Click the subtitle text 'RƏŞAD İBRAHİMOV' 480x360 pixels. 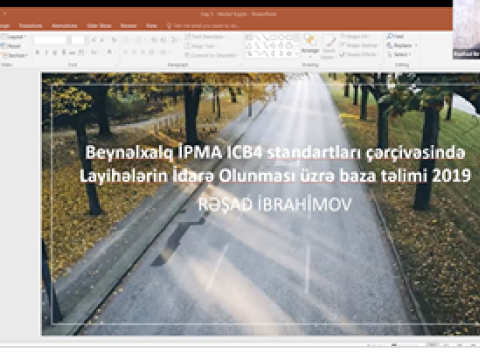click(275, 205)
